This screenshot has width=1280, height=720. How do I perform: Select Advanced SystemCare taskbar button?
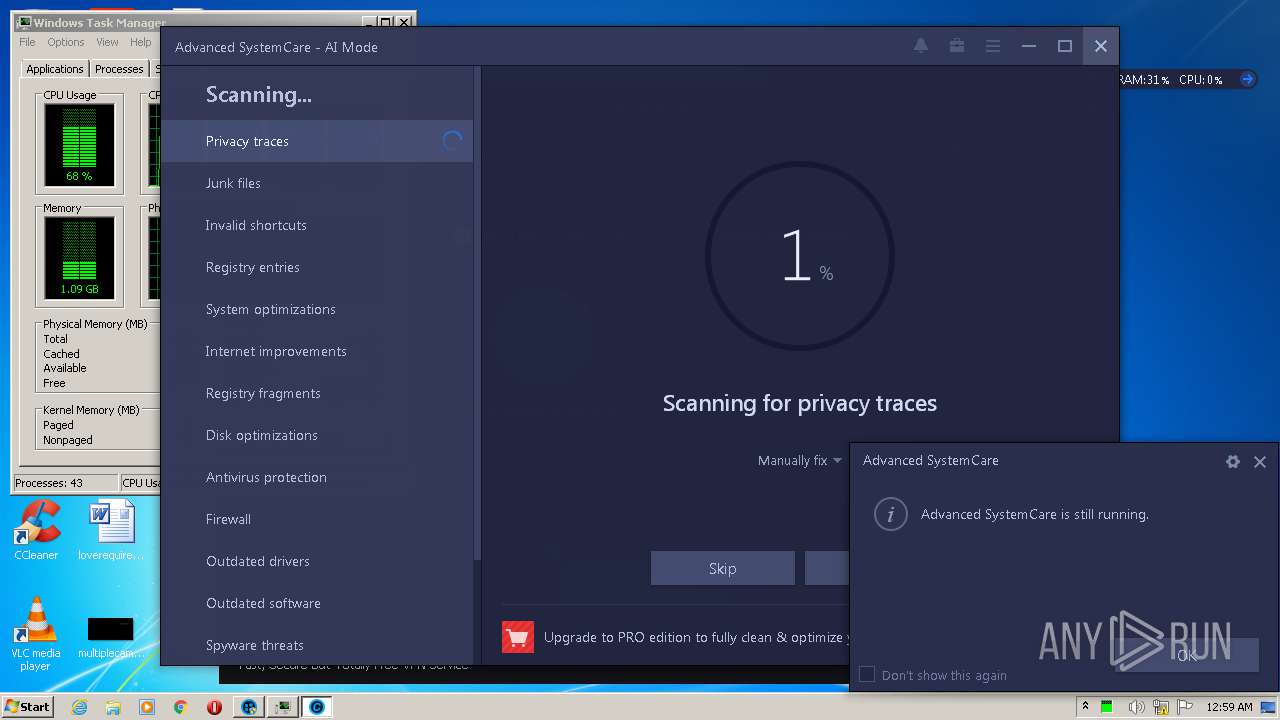[x=317, y=707]
